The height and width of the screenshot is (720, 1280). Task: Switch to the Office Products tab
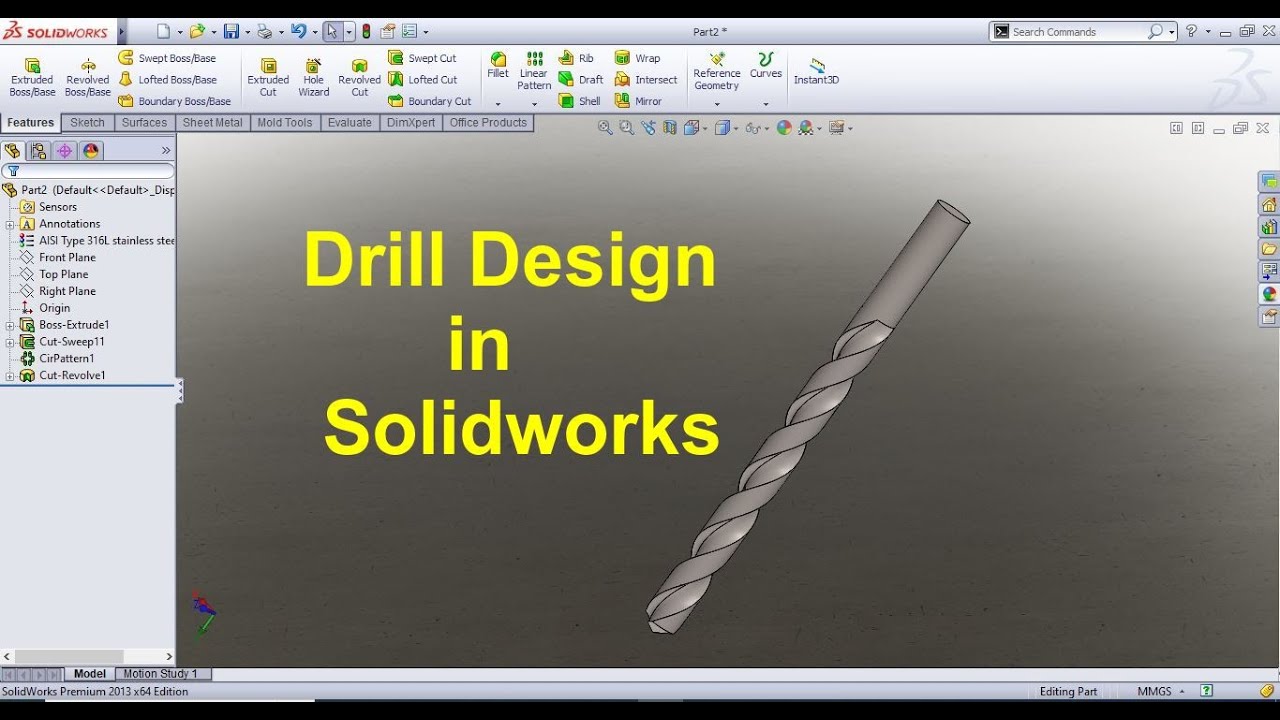tap(488, 123)
